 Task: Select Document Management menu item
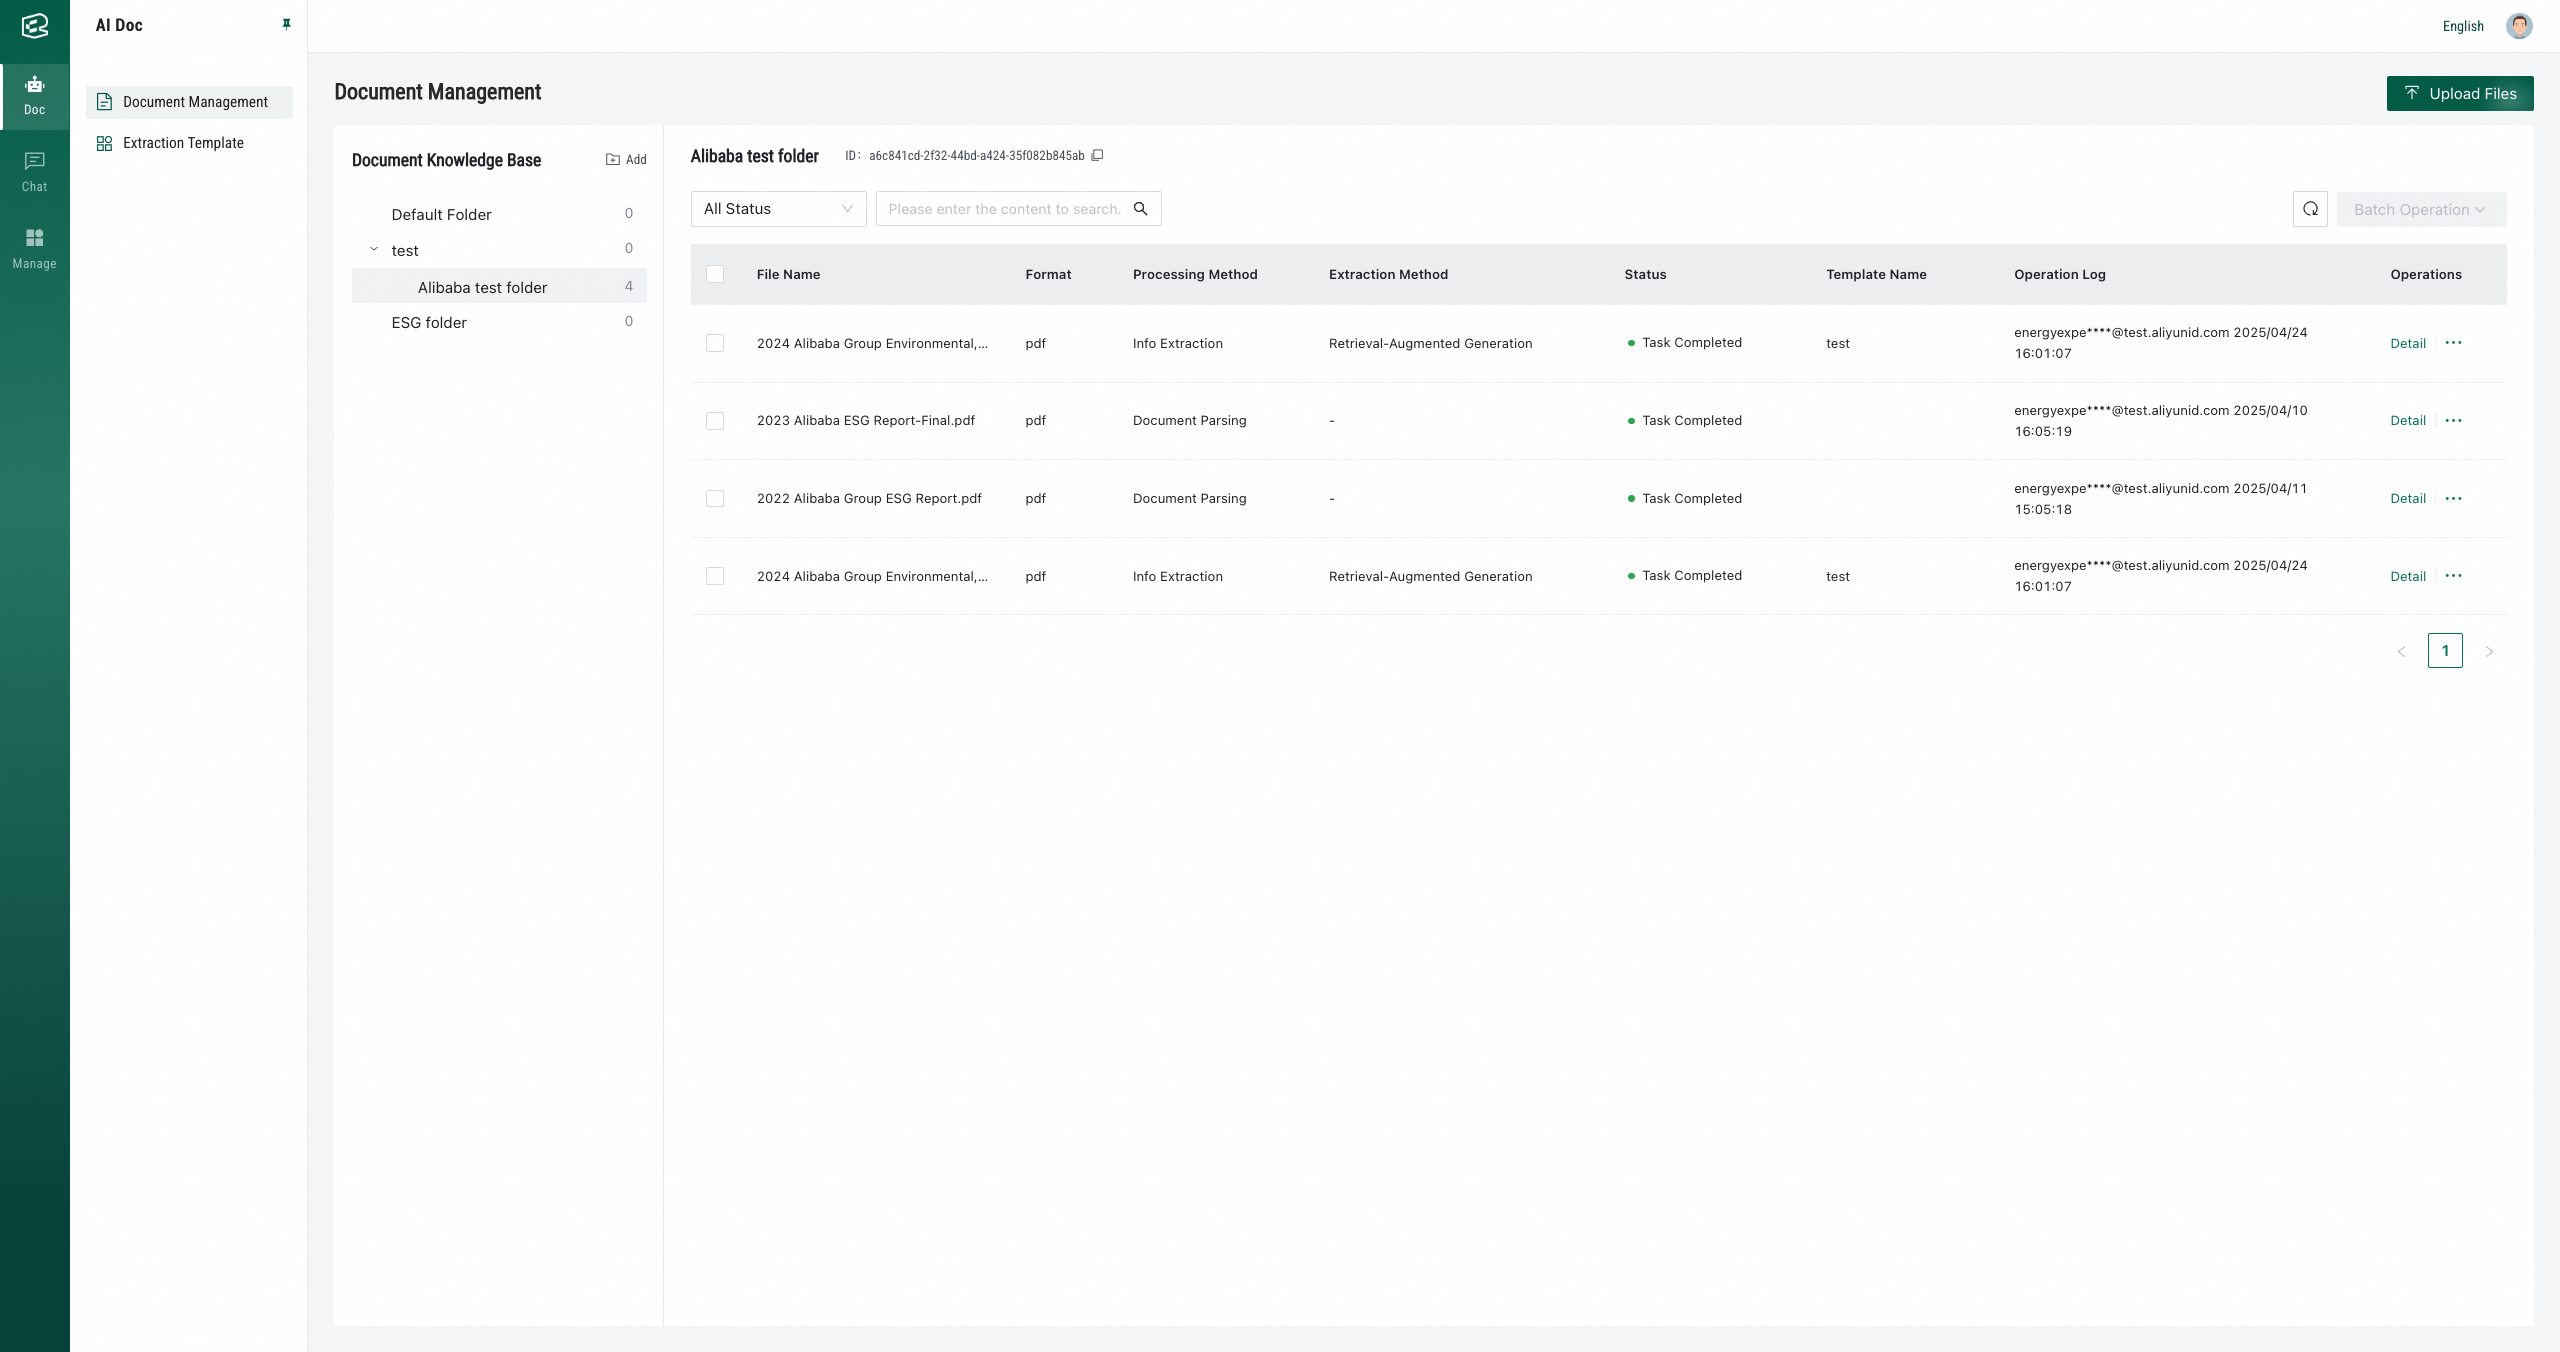[x=195, y=102]
